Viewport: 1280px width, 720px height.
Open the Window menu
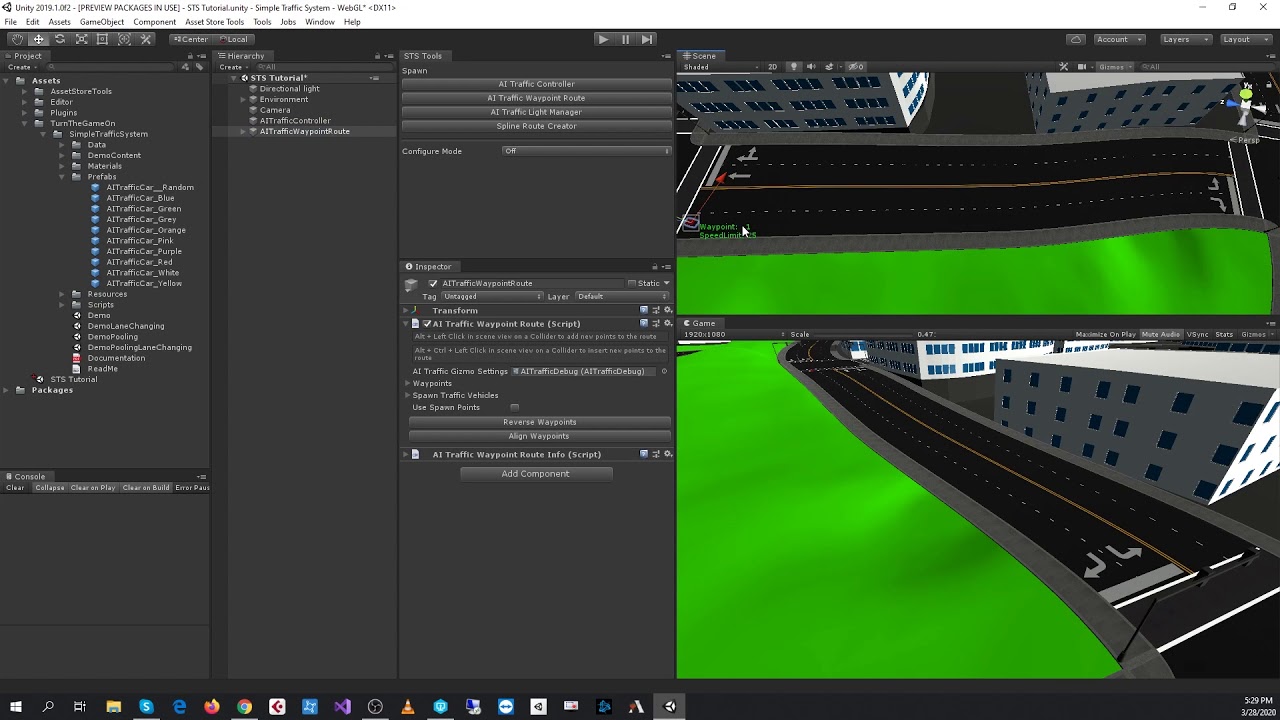(x=320, y=22)
